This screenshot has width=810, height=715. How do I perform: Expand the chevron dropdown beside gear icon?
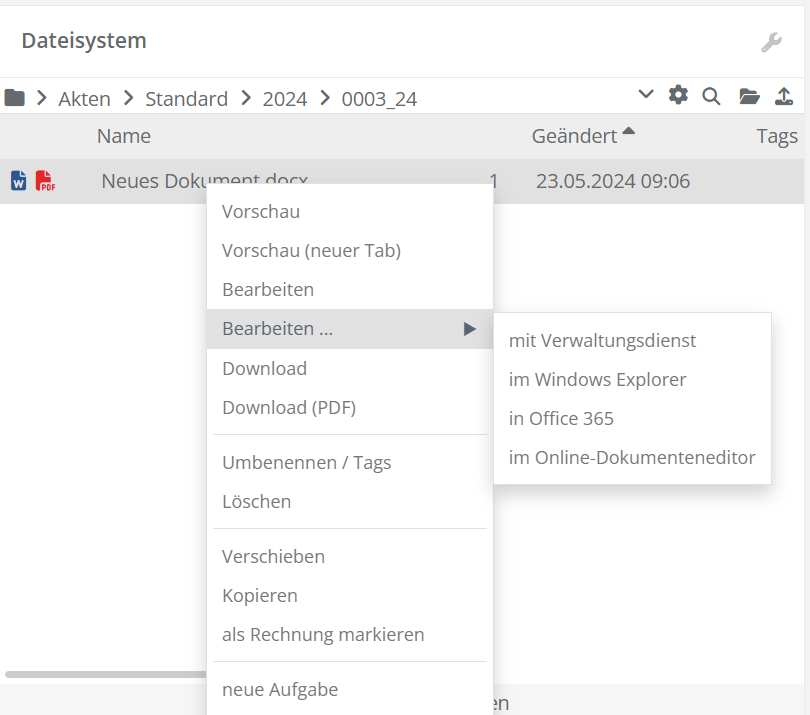point(646,95)
